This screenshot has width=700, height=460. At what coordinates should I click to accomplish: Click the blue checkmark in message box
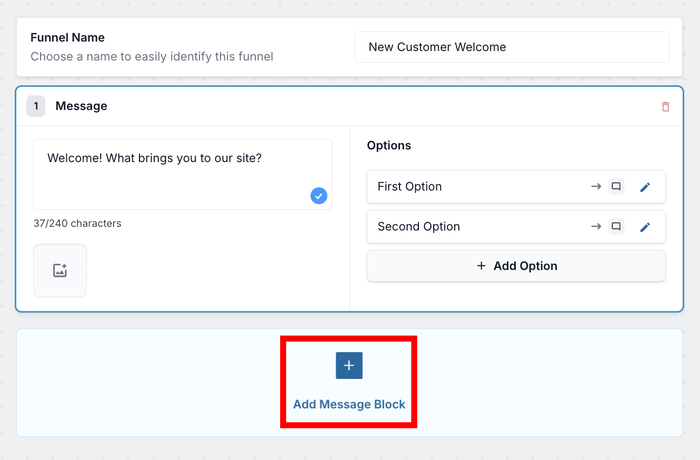(x=319, y=196)
